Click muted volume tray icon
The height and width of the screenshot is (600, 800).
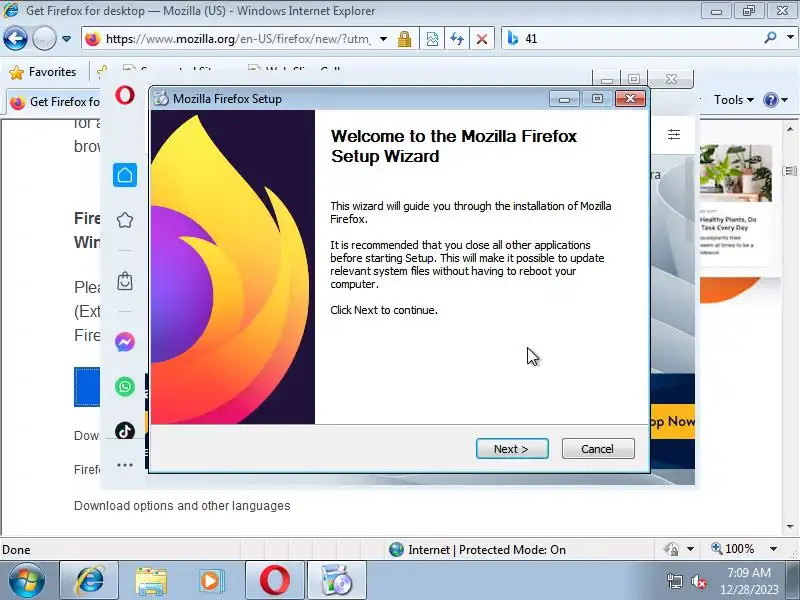tap(698, 581)
